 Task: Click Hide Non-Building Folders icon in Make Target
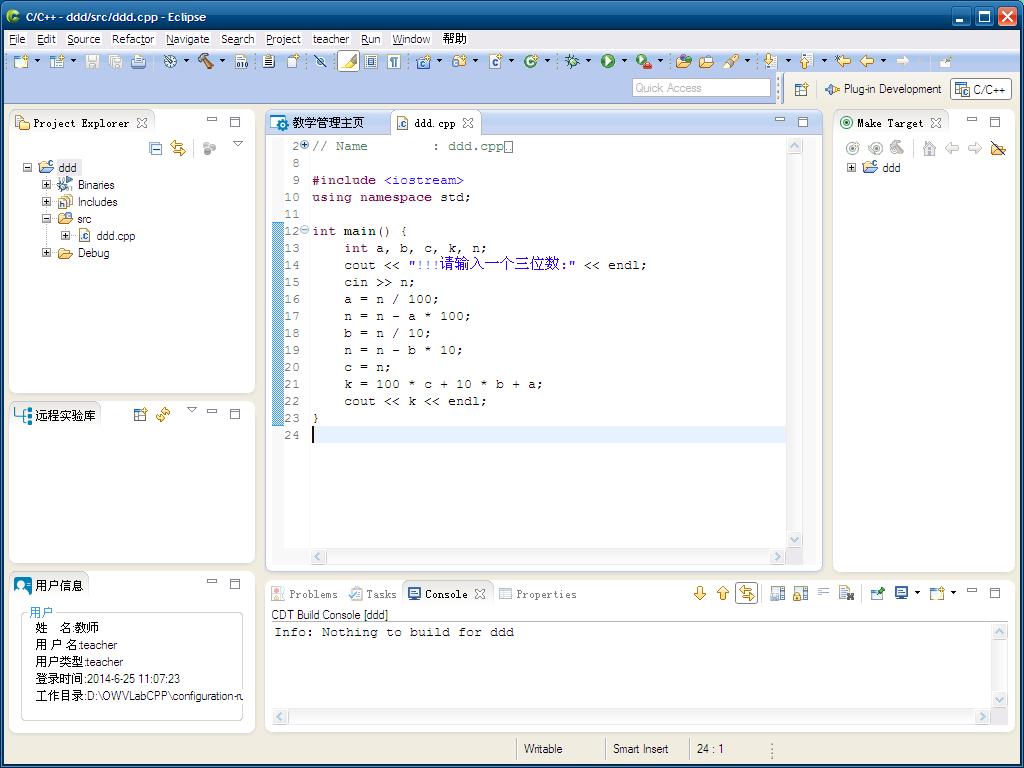997,149
